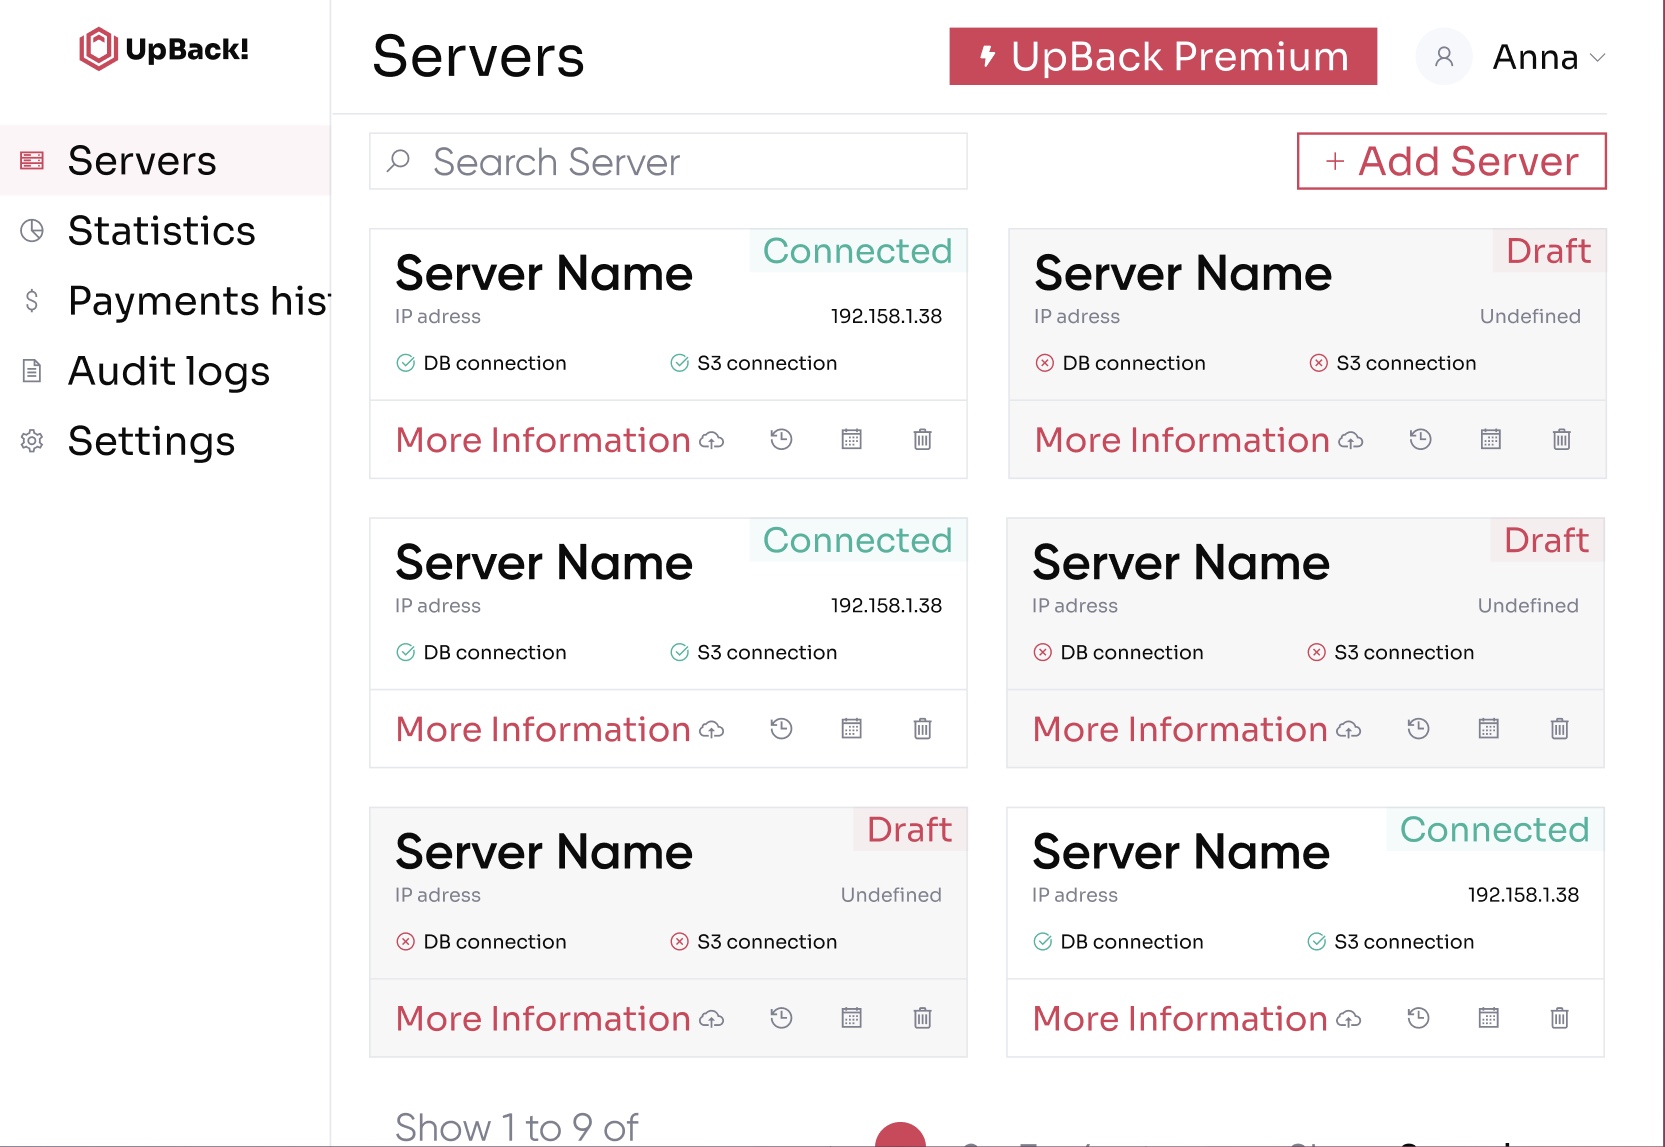1665x1147 pixels.
Task: Open the Statistics page in sidebar
Action: coord(161,231)
